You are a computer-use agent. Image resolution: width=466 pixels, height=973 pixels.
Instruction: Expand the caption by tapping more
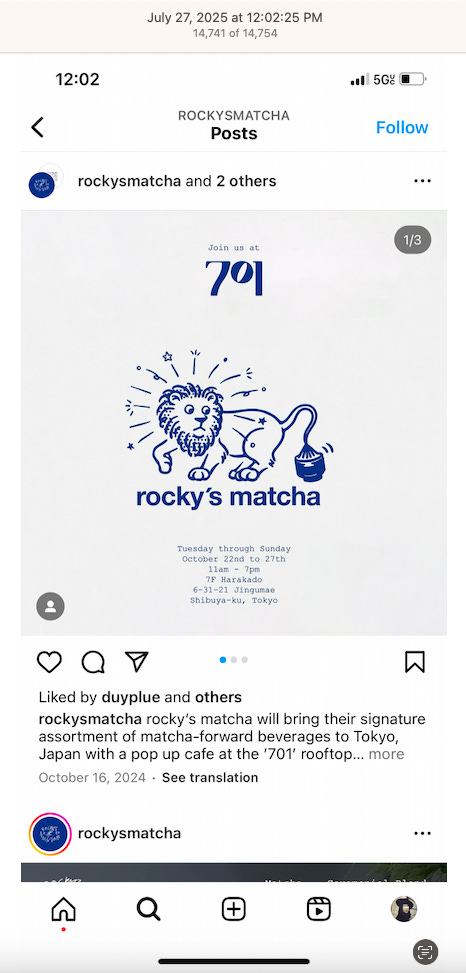387,754
